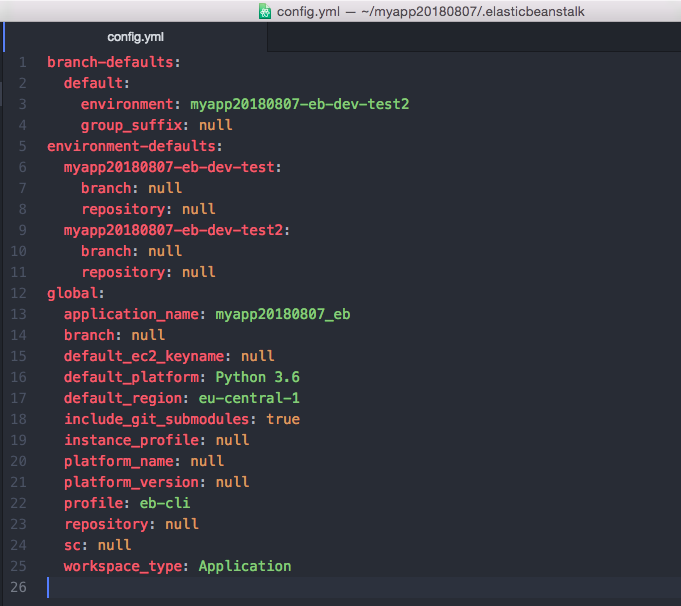681x606 pixels.
Task: Click the 'myapp20180807-eb-dev-test2:' key on line 9
Action: click(177, 230)
